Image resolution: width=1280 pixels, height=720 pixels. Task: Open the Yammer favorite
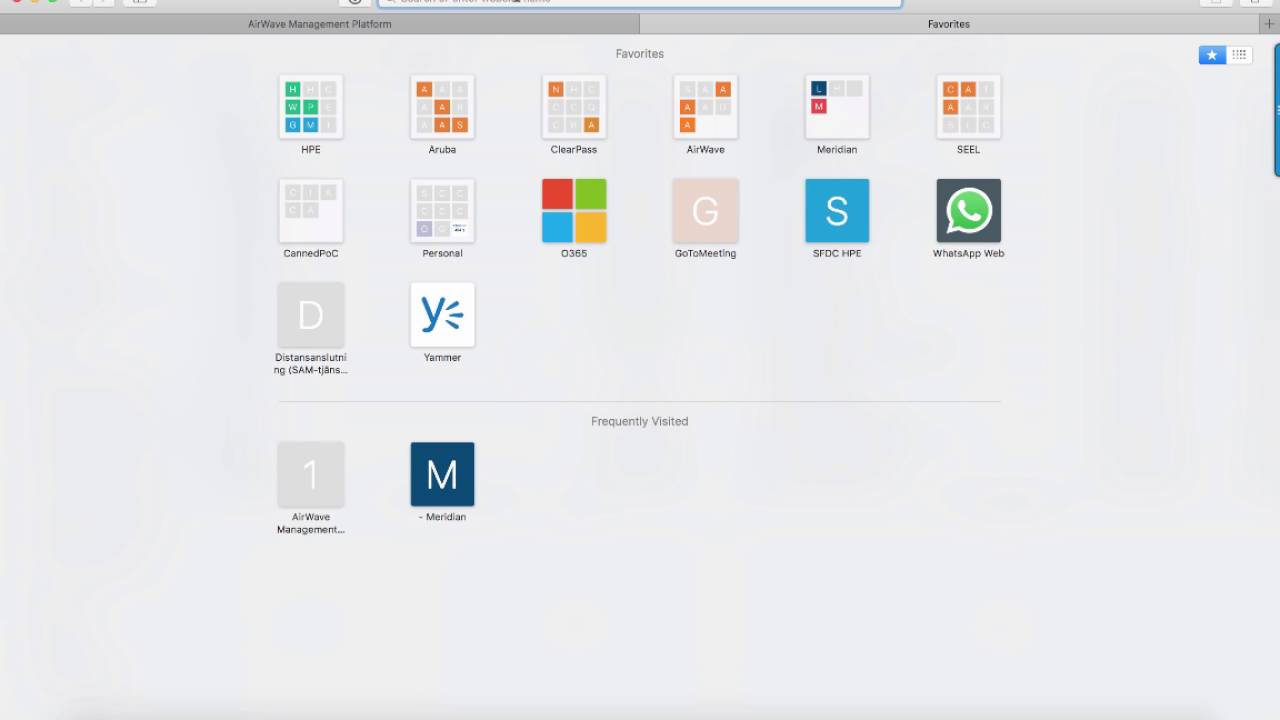click(442, 315)
